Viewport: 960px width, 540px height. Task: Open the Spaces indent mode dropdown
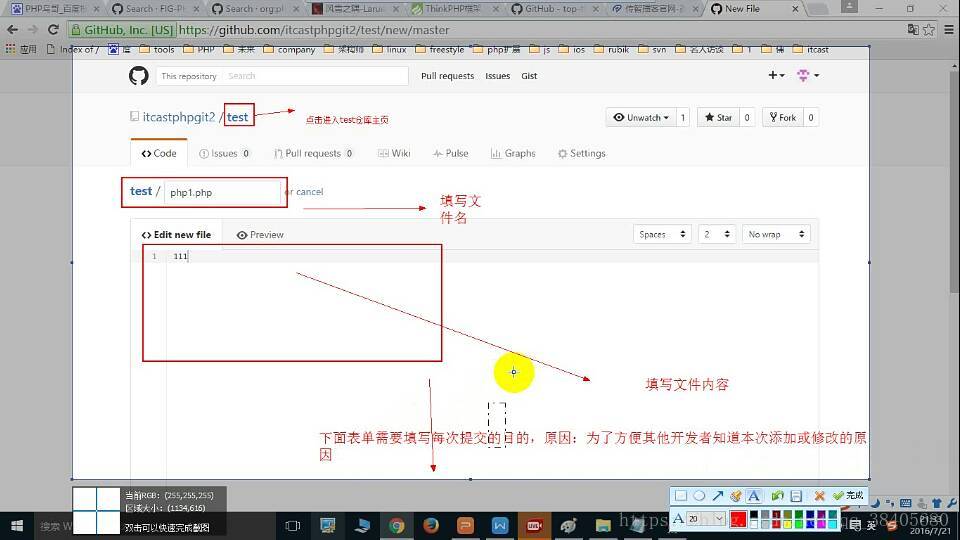click(662, 234)
